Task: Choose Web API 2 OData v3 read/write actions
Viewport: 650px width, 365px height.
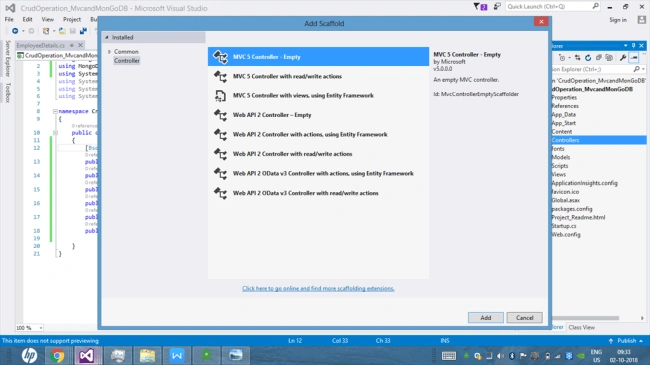Action: (x=318, y=193)
